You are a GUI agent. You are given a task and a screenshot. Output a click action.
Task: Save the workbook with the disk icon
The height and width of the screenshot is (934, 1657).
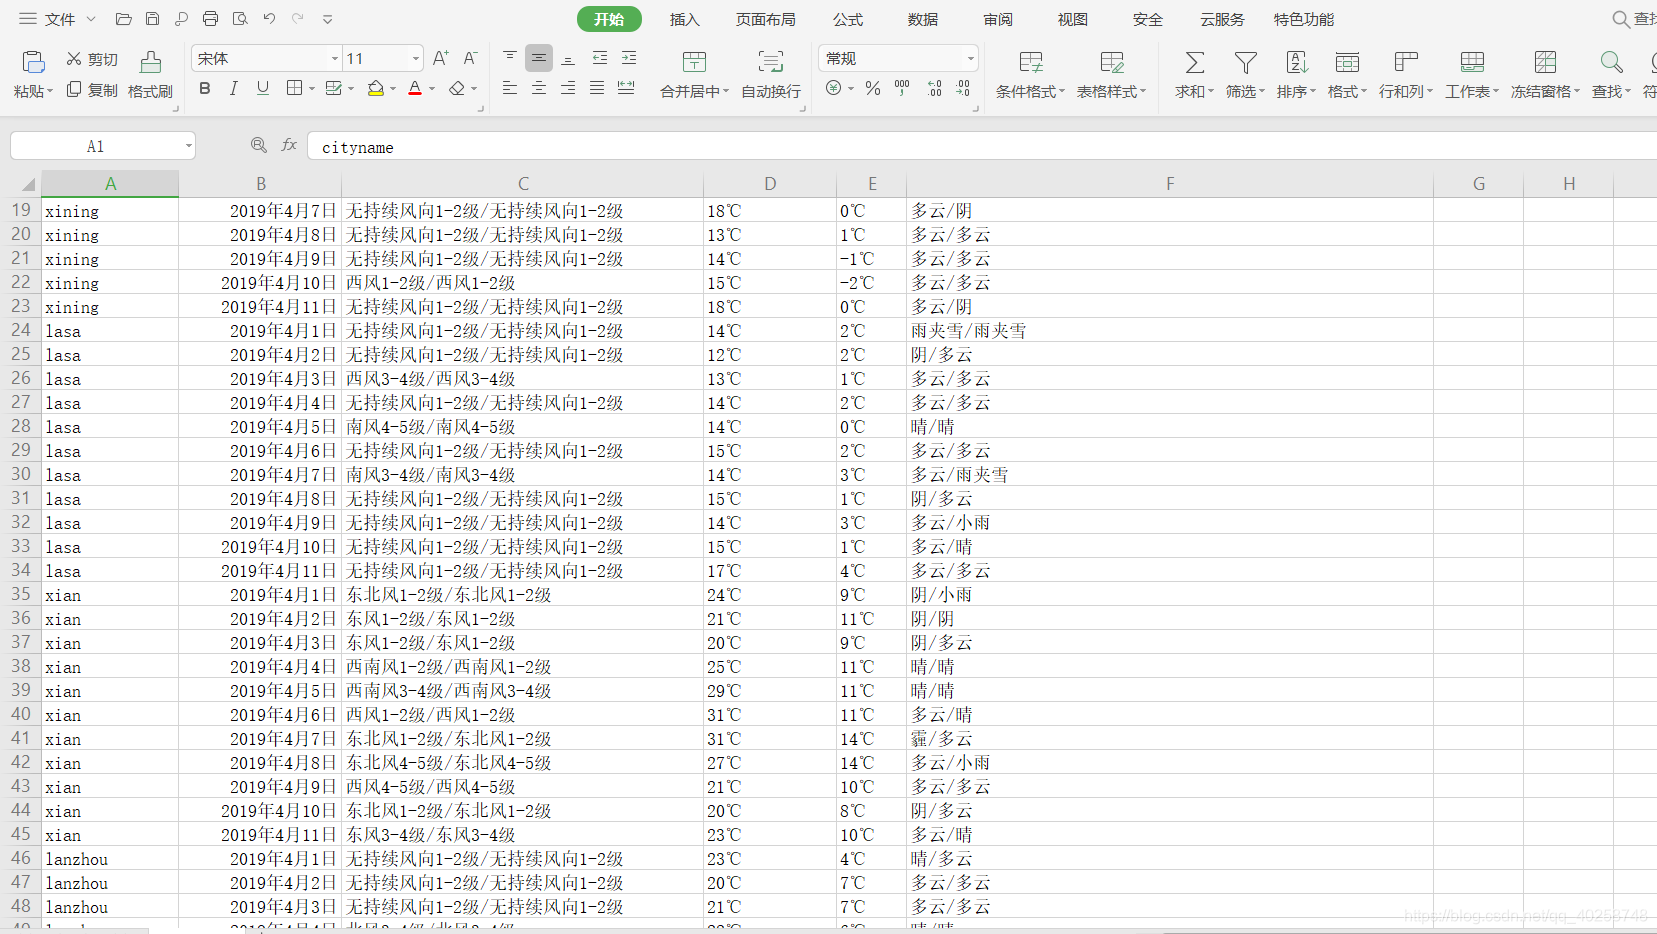pyautogui.click(x=152, y=19)
